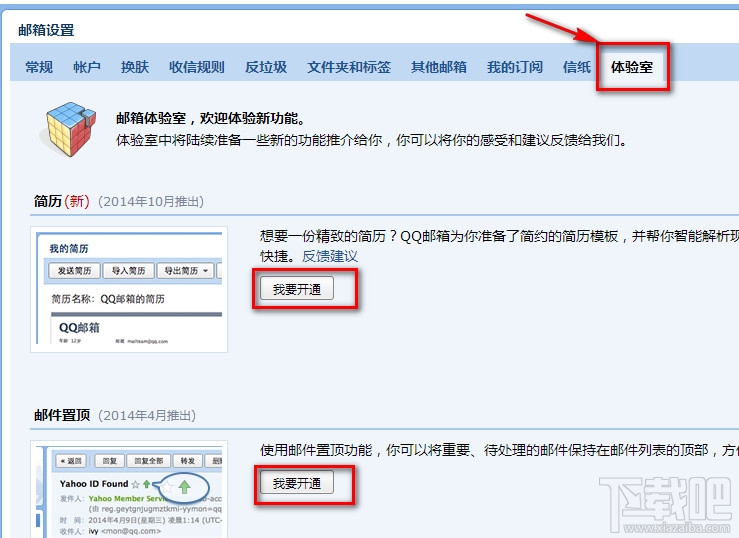Open the 反馈建议 link
The height and width of the screenshot is (538, 739).
(330, 256)
